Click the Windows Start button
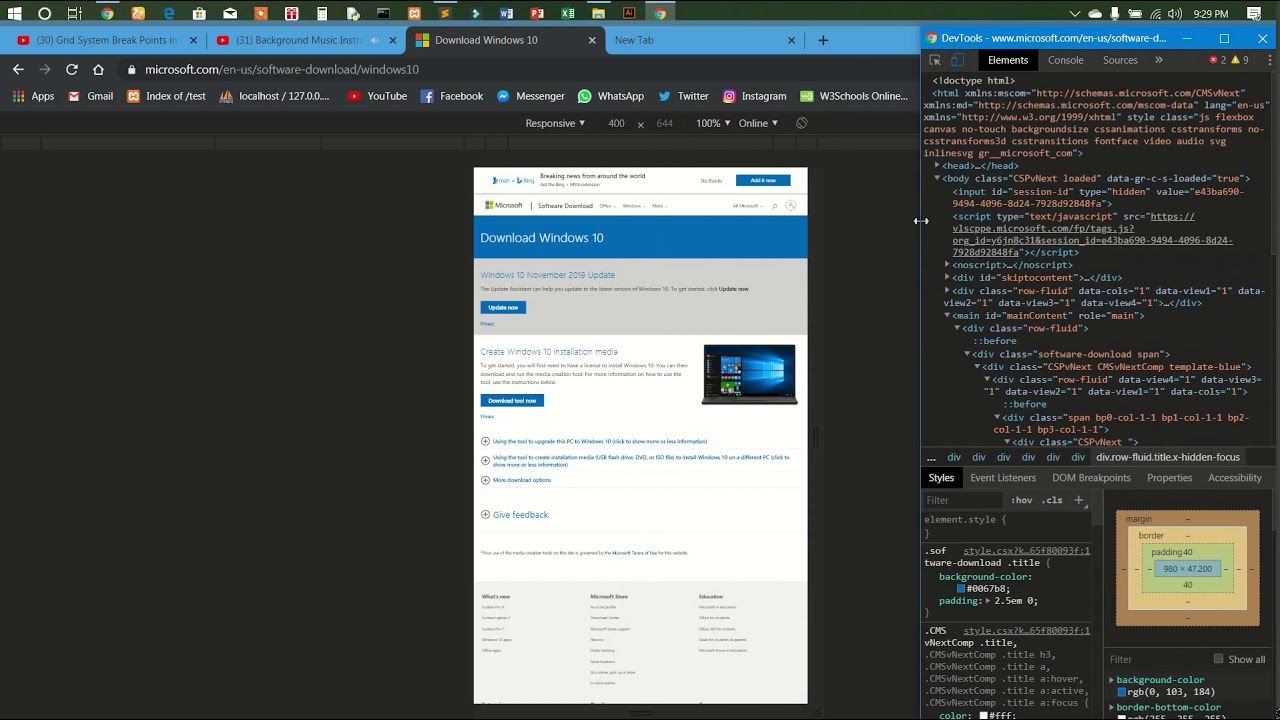This screenshot has height=720, width=1280. point(14,14)
